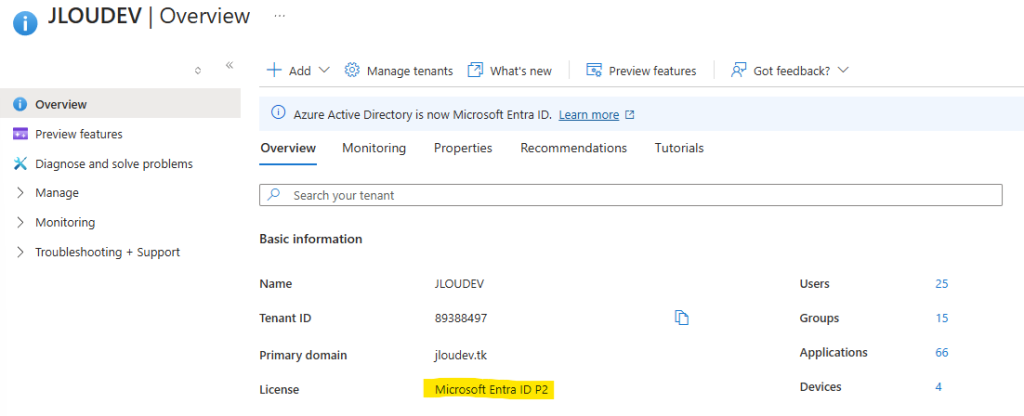Open the Users count link 25
The width and height of the screenshot is (1024, 416).
click(x=942, y=284)
